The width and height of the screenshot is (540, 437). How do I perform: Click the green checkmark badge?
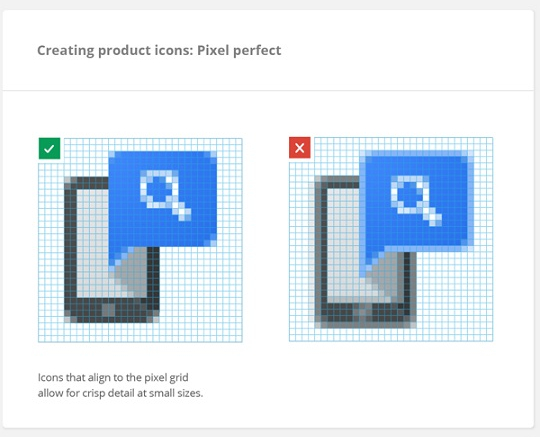click(50, 148)
